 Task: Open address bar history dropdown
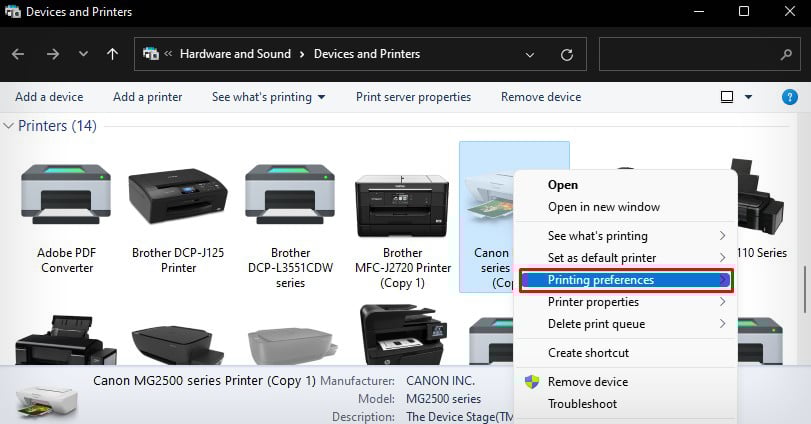(530, 54)
